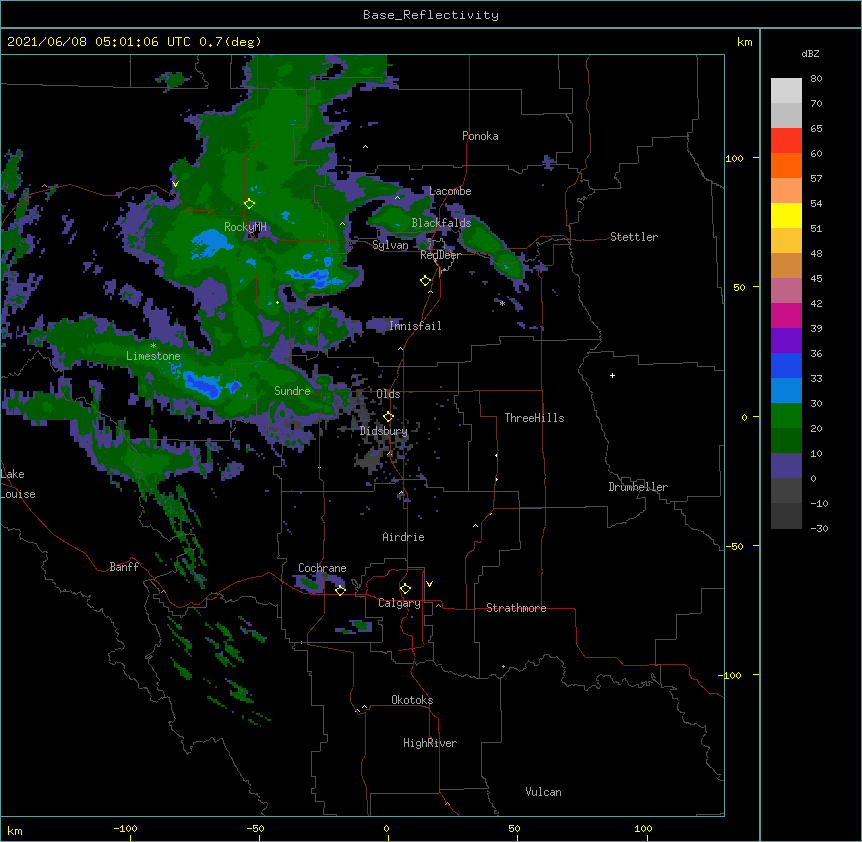Click the Airdrie label
Image resolution: width=862 pixels, height=842 pixels.
(403, 537)
